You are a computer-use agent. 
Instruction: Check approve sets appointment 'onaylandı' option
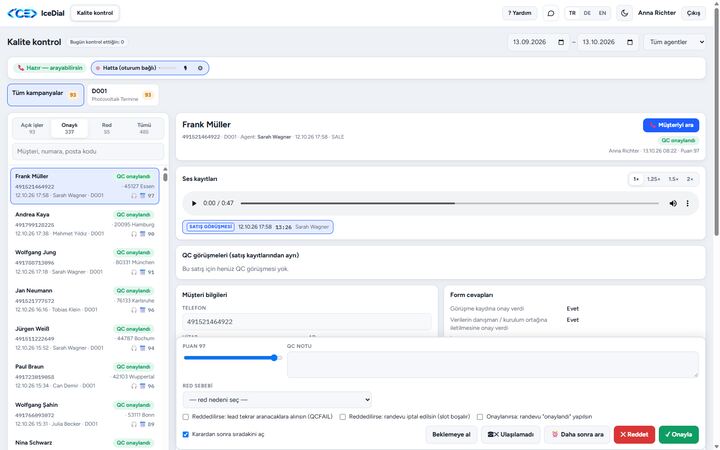(x=480, y=417)
